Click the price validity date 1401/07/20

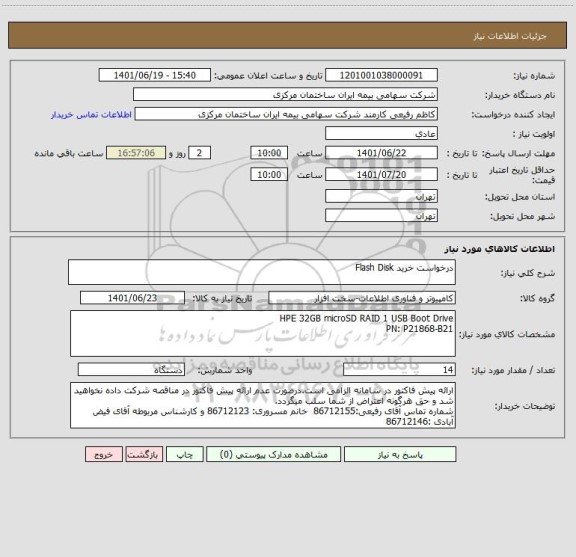click(381, 175)
